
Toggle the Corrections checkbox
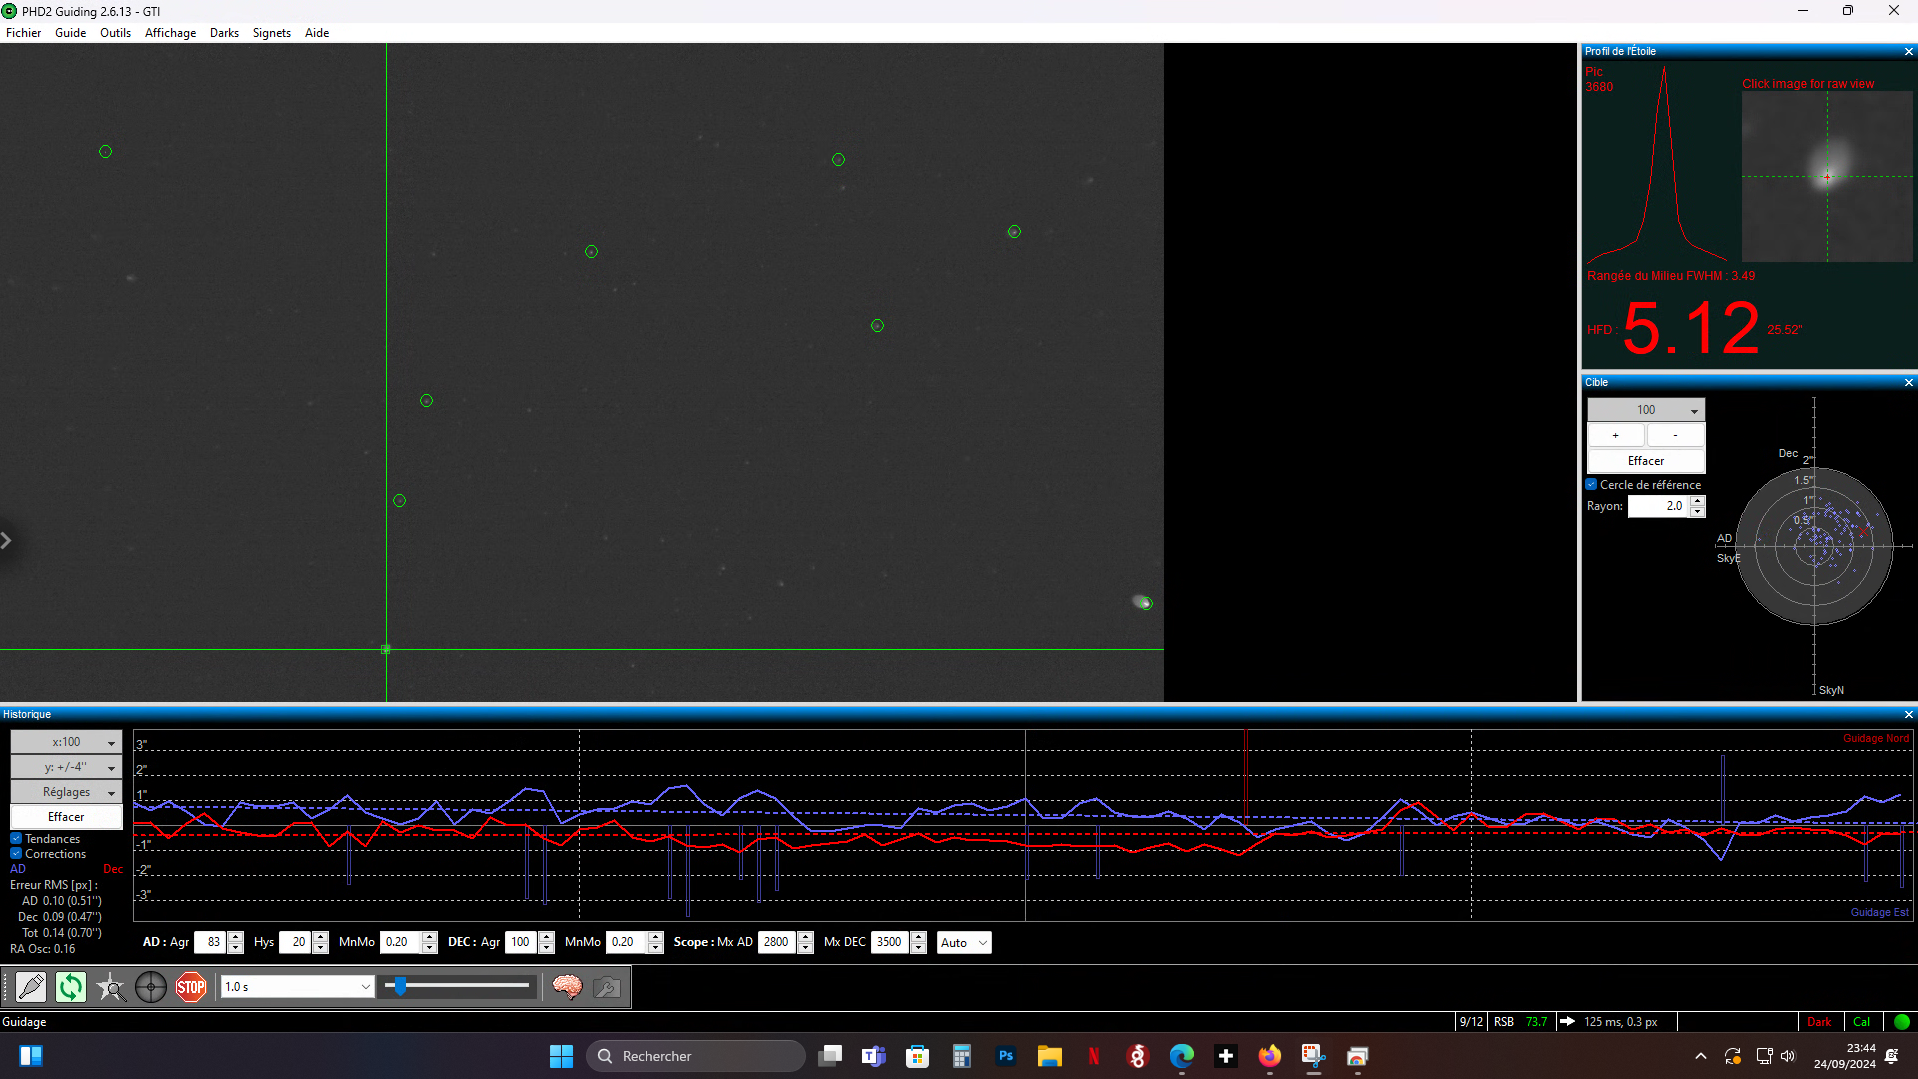(16, 854)
